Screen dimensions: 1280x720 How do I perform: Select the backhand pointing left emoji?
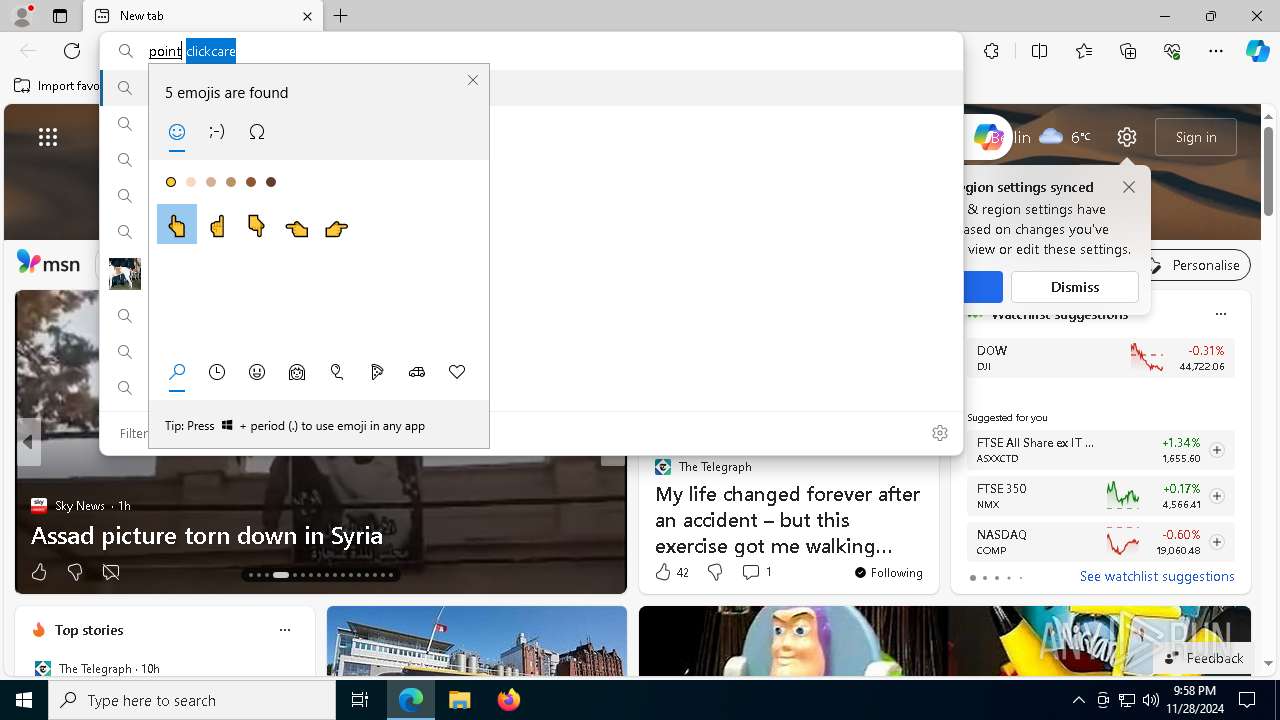coord(297,228)
